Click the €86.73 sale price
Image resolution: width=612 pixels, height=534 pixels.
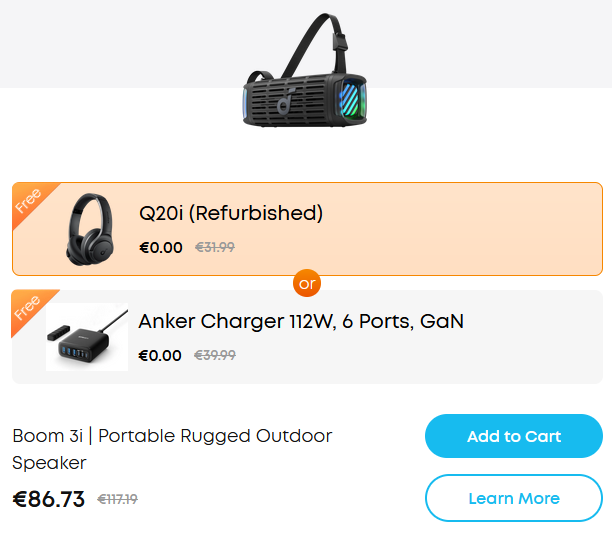click(x=49, y=499)
